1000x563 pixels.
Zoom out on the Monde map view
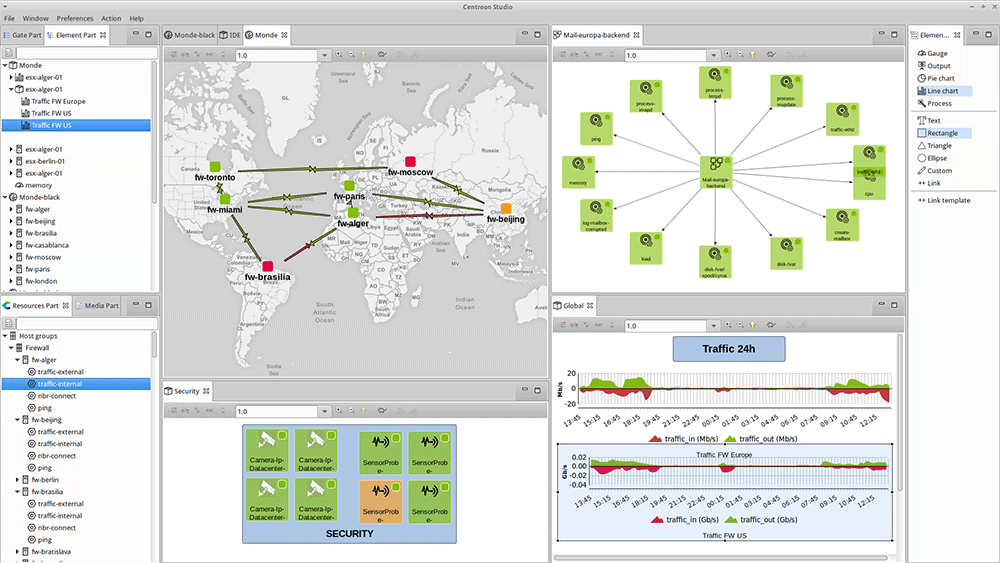(351, 55)
